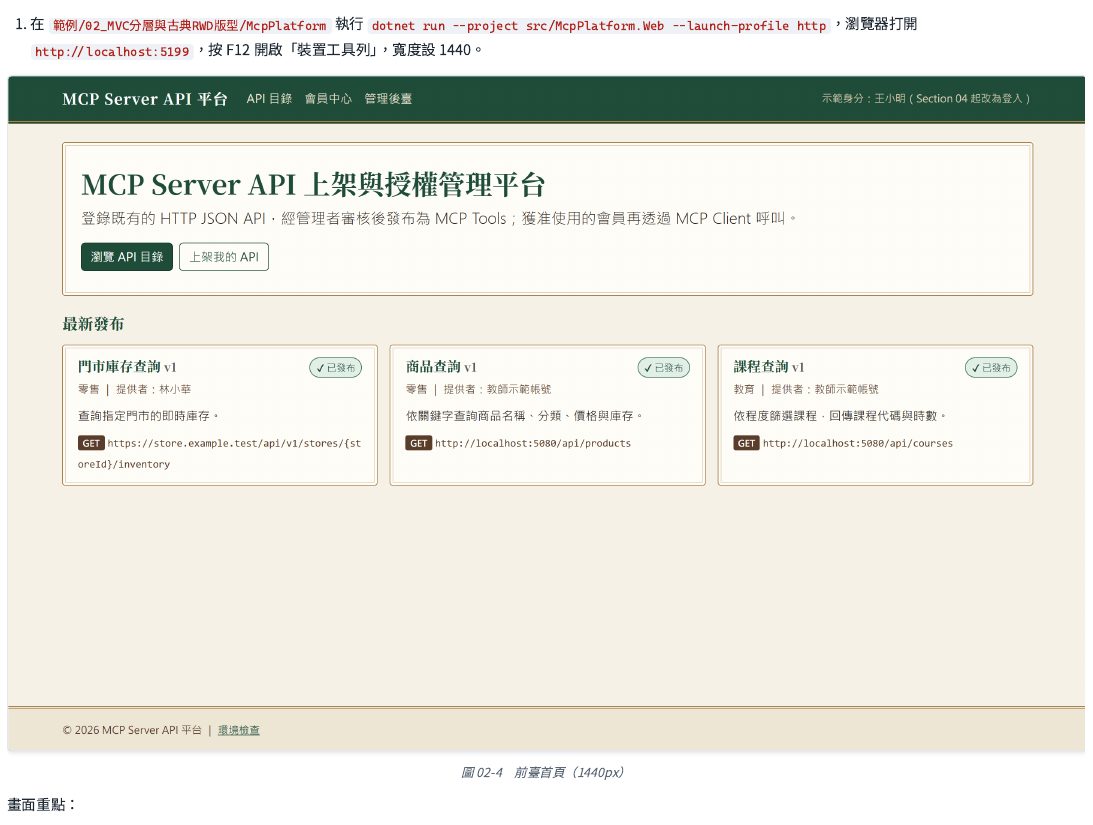Click the main heading MCP Server API 上架與授權管理平台

pyautogui.click(x=313, y=185)
